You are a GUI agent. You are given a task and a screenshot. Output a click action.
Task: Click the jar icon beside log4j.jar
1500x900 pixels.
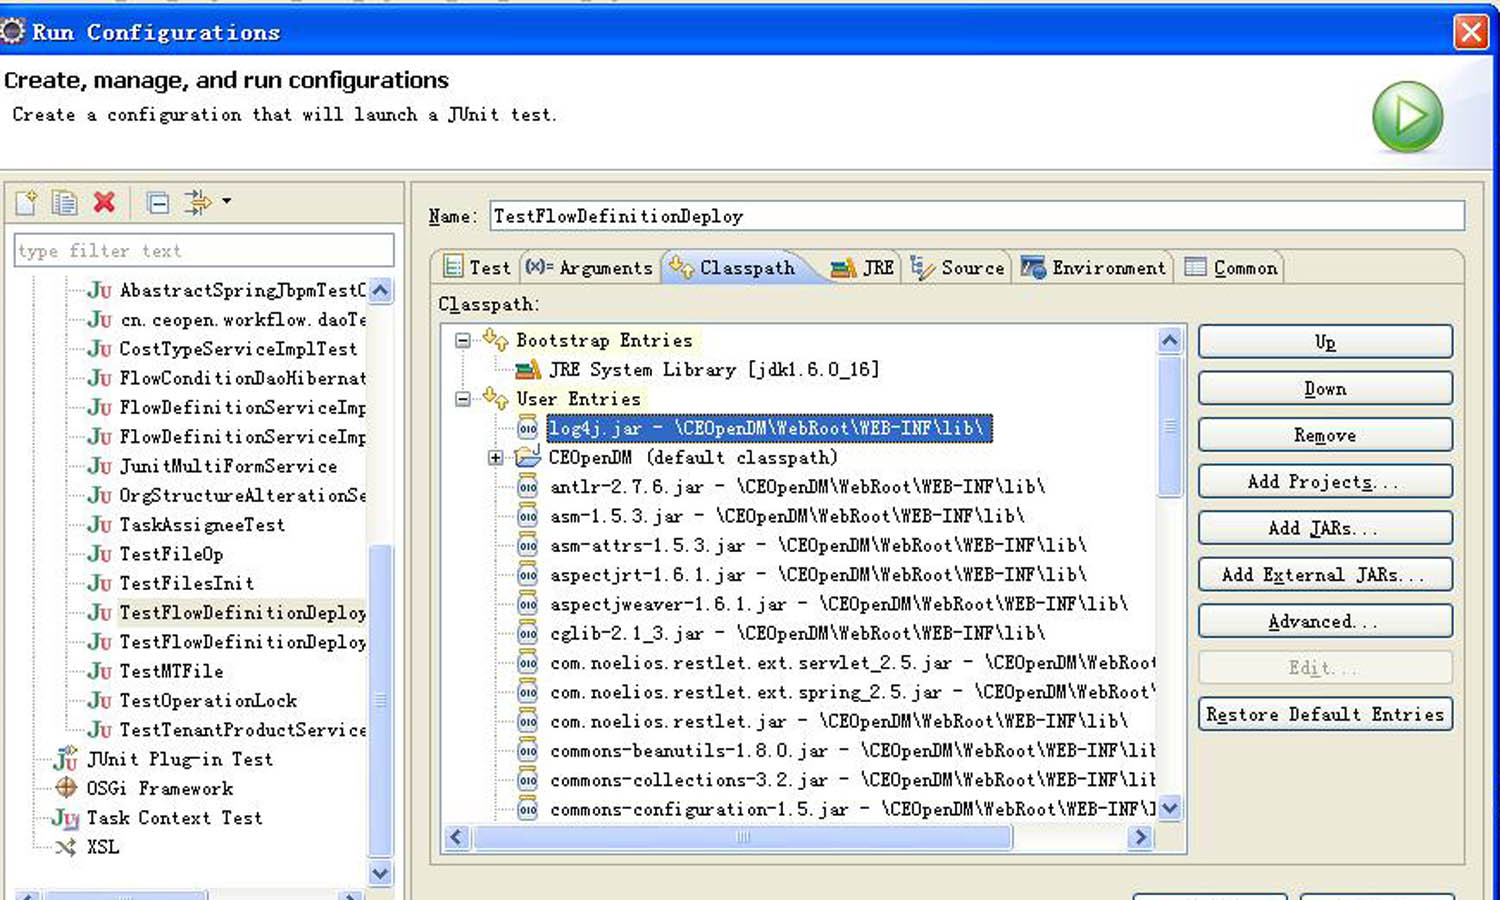point(528,428)
